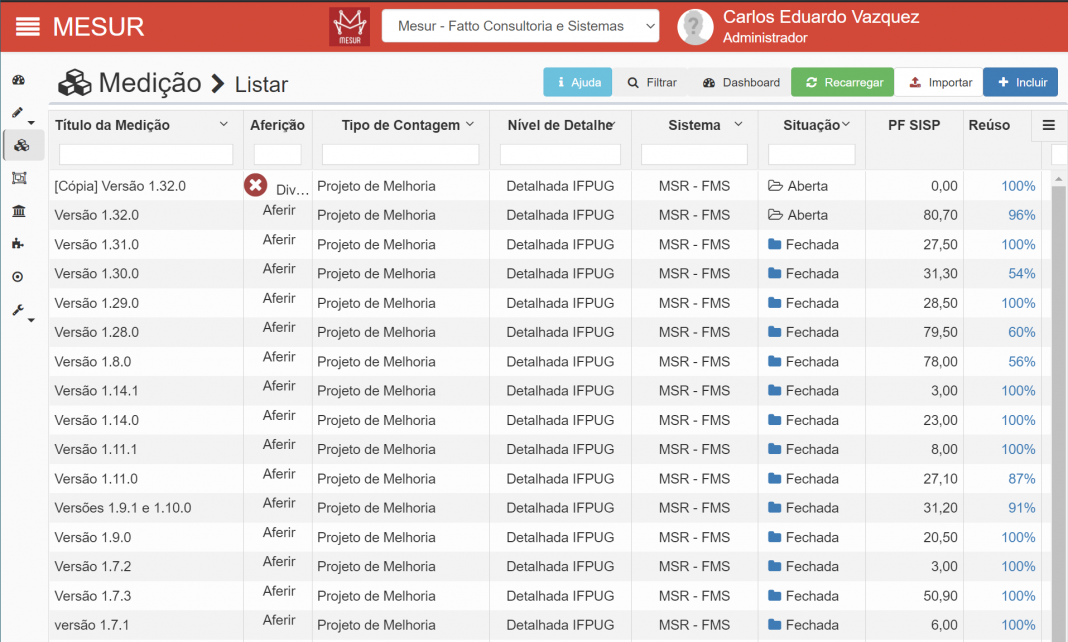Click the Aferição filter field
This screenshot has height=642, width=1068.
pyautogui.click(x=277, y=155)
